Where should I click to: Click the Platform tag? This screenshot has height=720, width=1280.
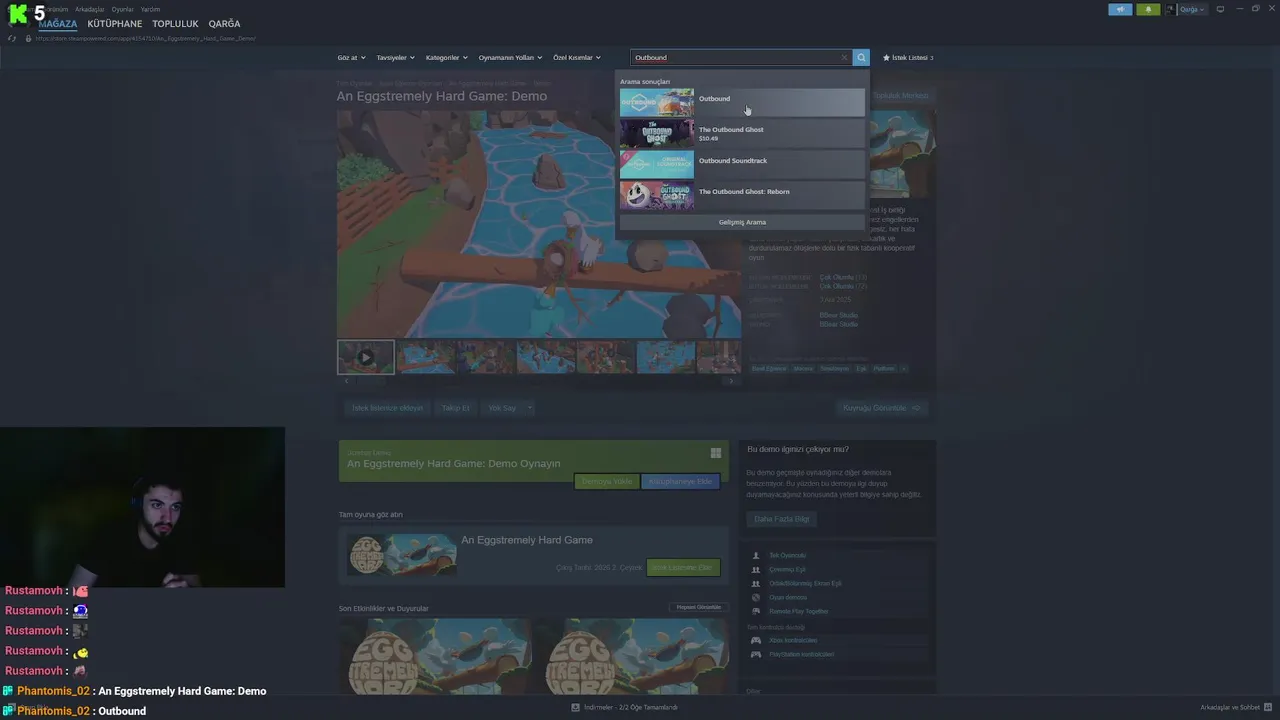[884, 368]
